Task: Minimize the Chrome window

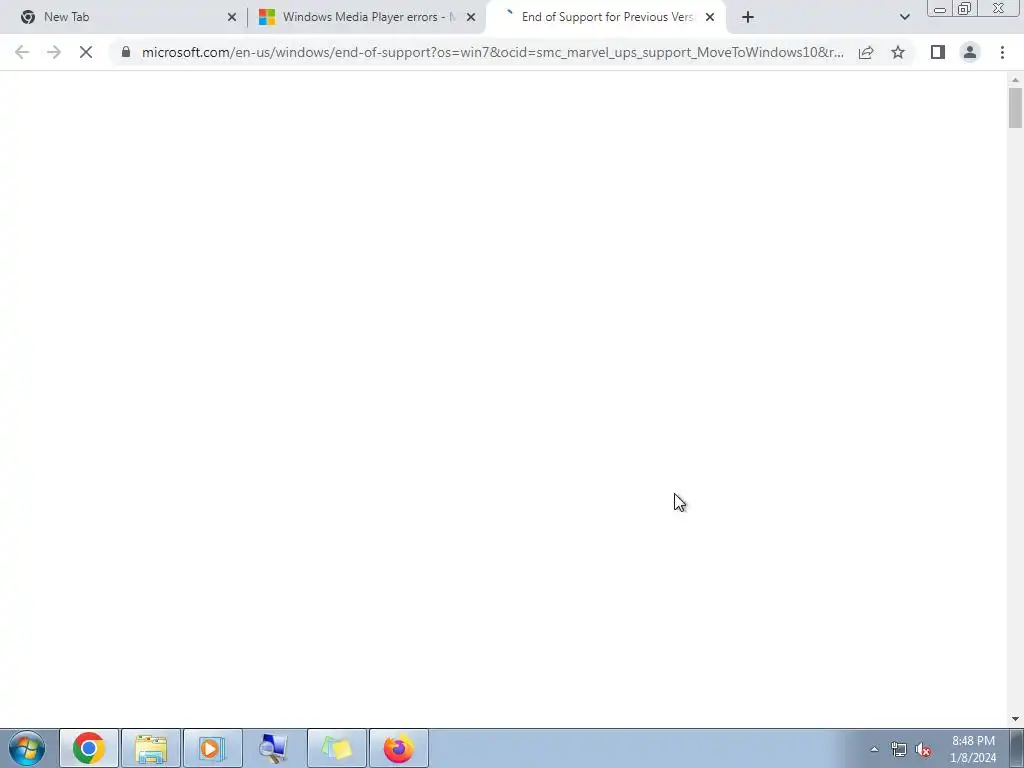Action: coord(940,9)
